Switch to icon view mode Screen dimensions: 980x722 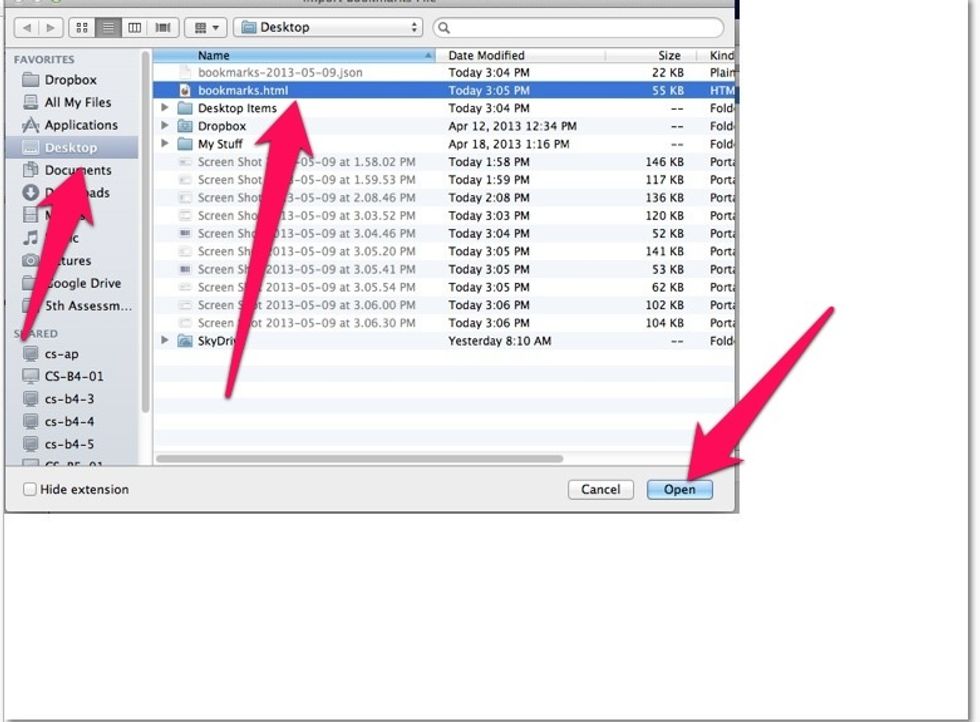[82, 27]
